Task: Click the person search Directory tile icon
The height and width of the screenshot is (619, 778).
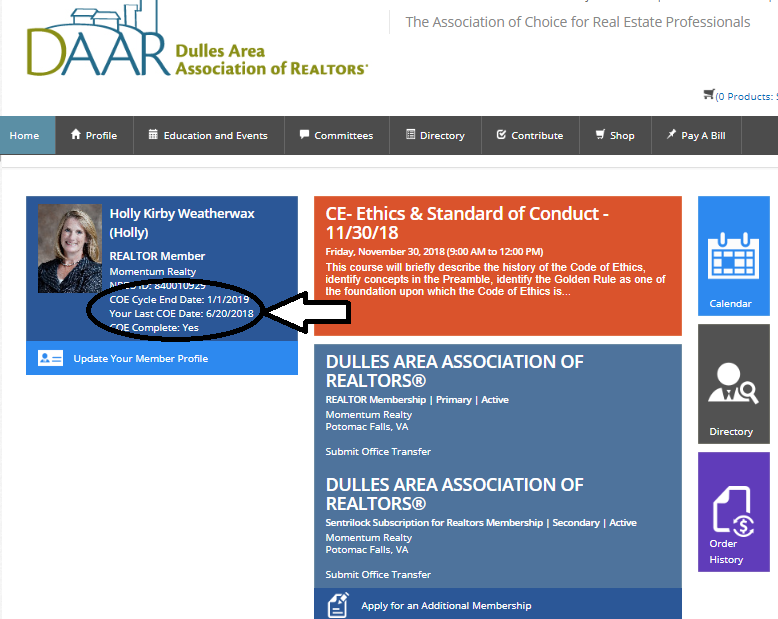Action: point(733,383)
